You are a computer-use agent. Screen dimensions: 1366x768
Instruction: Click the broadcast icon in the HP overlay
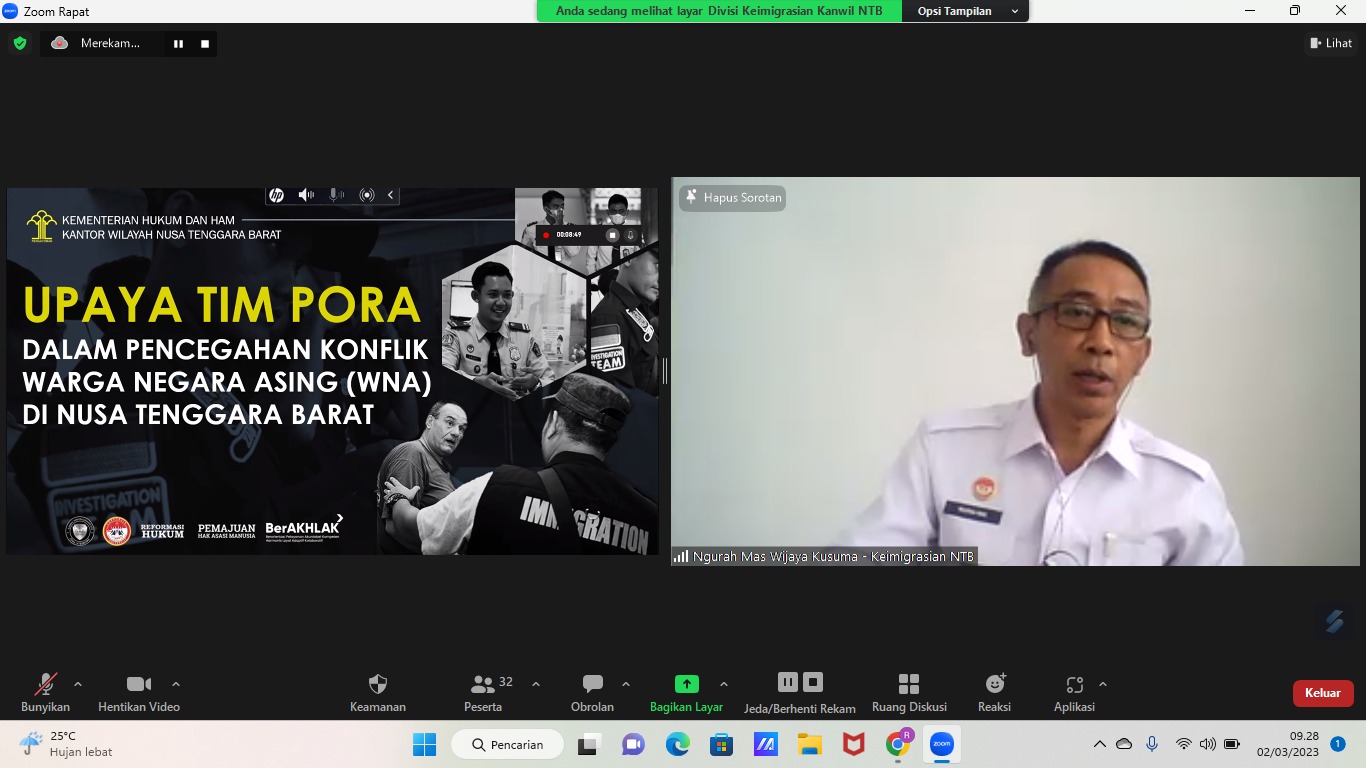pyautogui.click(x=367, y=195)
